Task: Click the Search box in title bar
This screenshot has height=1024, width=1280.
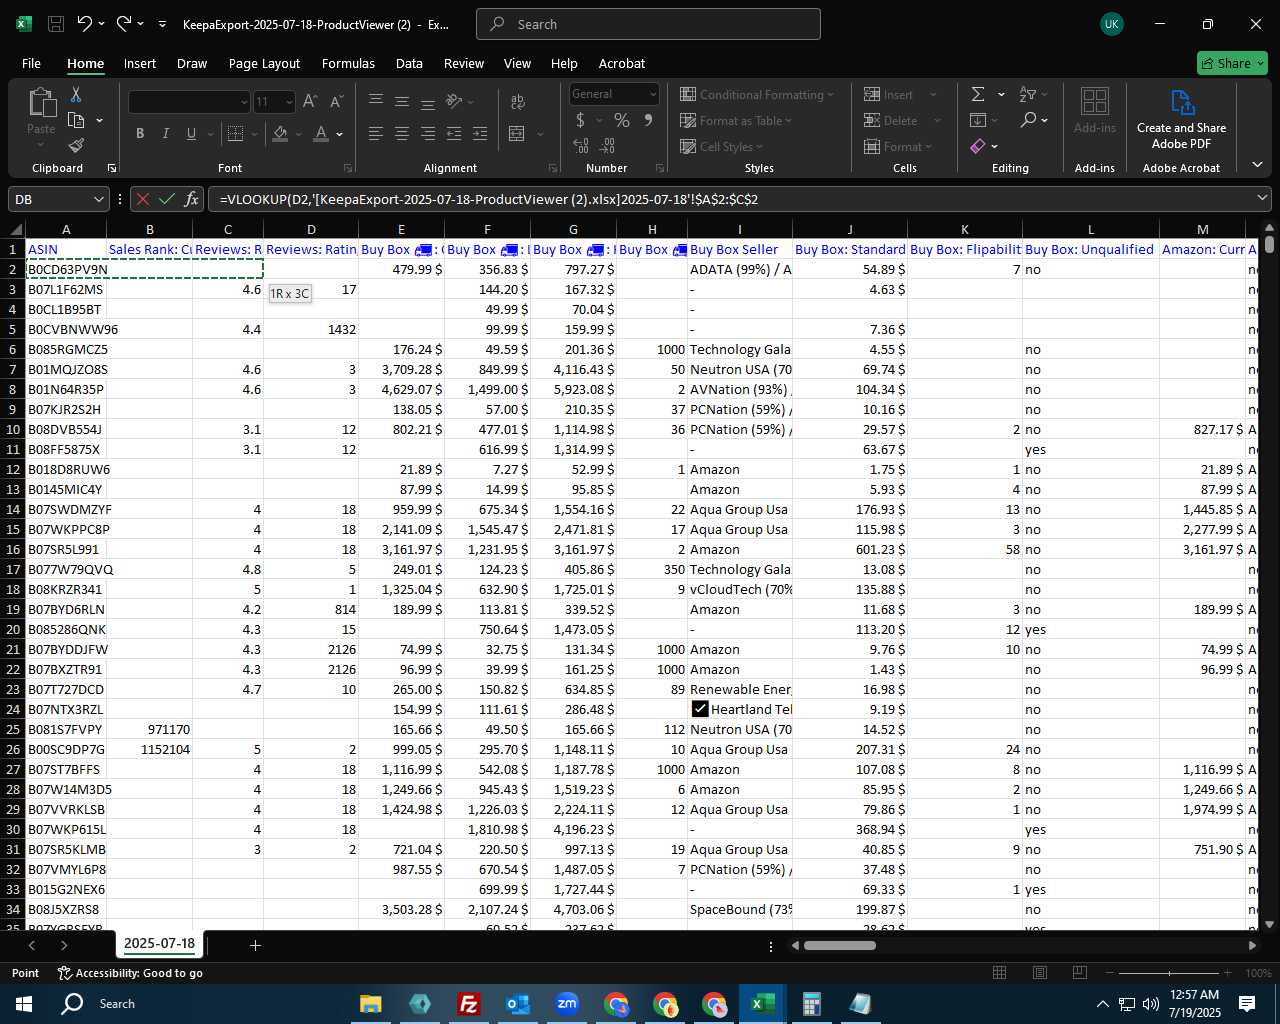Action: tap(648, 24)
